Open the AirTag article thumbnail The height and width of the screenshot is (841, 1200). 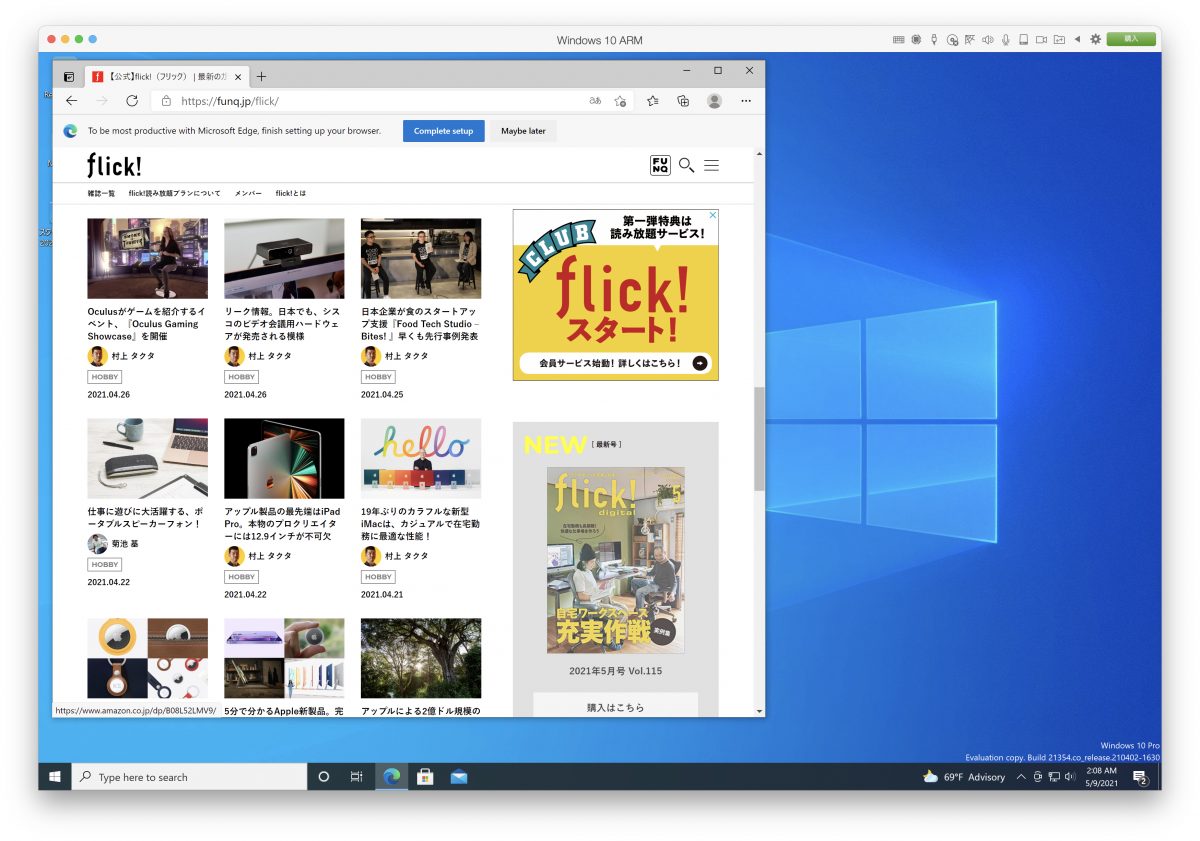click(147, 658)
